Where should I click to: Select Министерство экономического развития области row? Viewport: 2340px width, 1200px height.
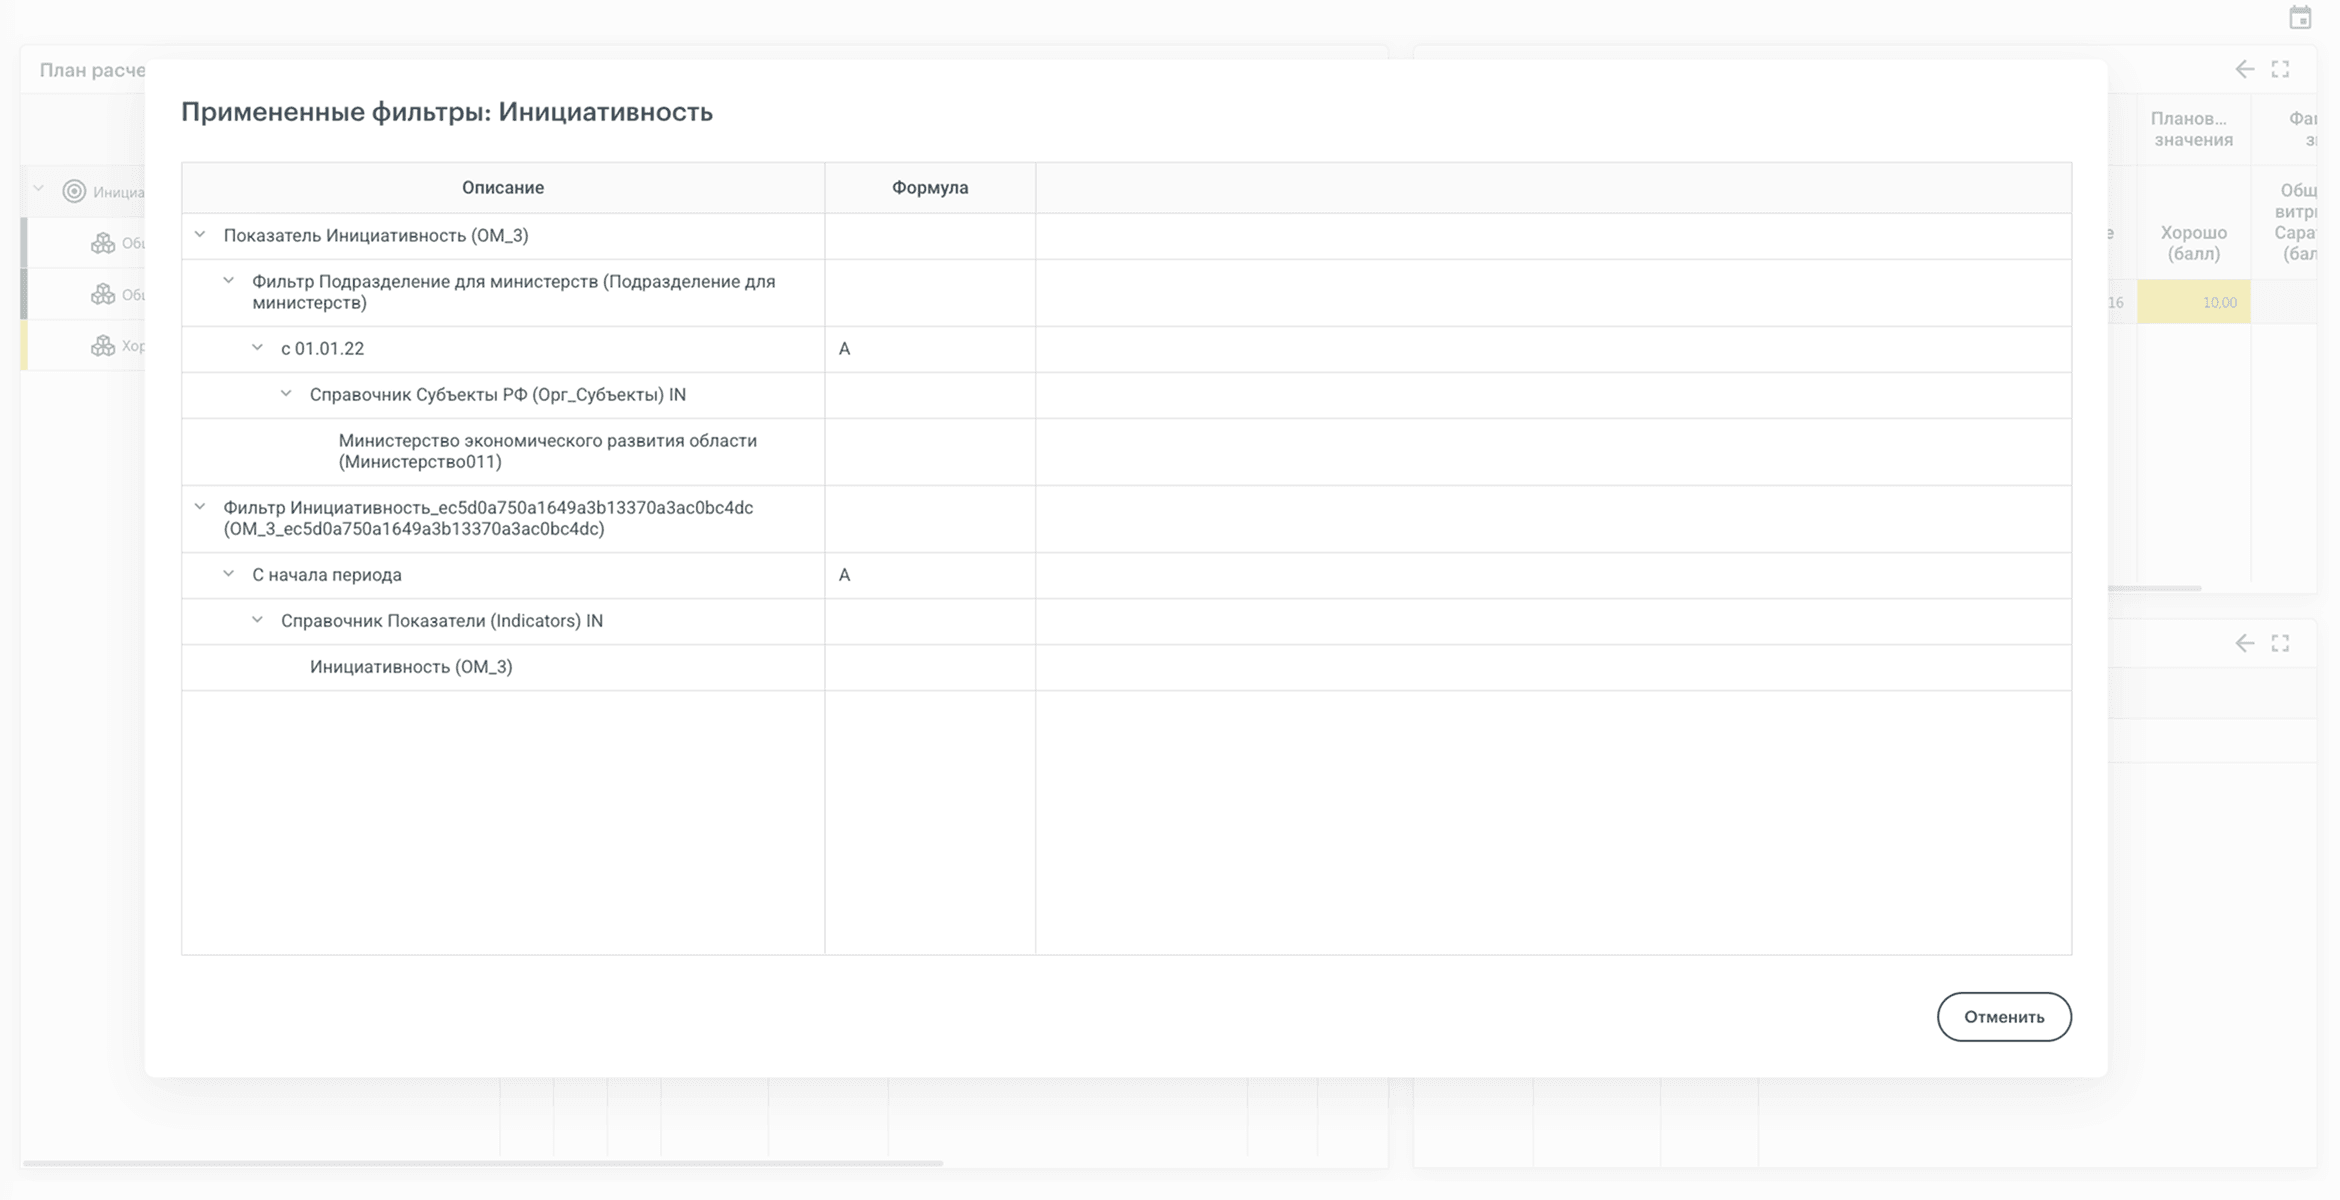coord(1126,451)
